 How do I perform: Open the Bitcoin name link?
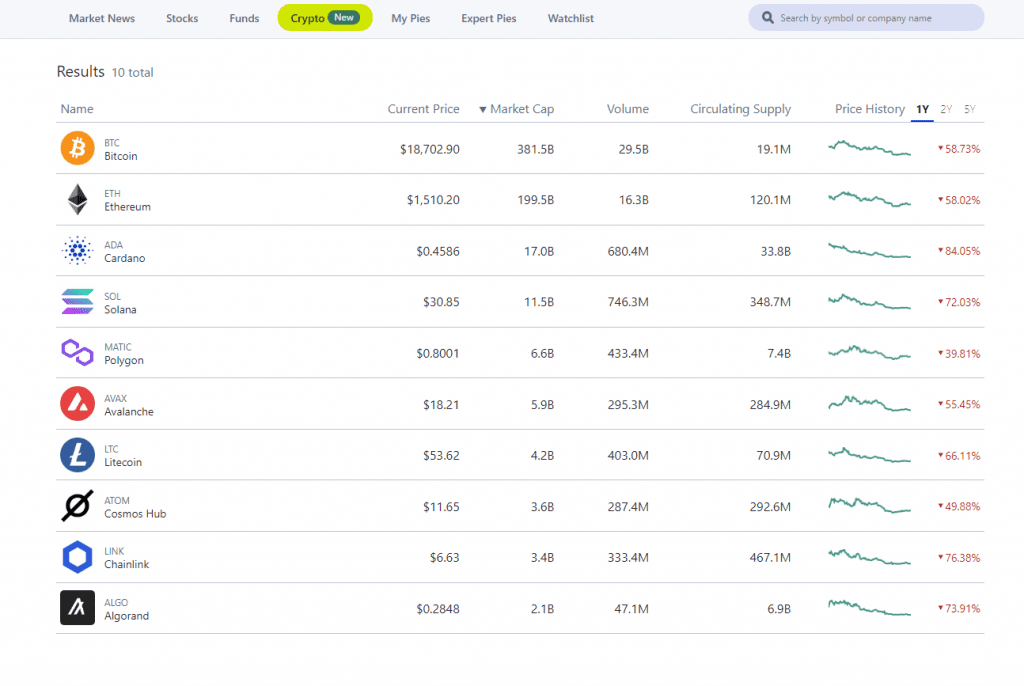pyautogui.click(x=121, y=156)
